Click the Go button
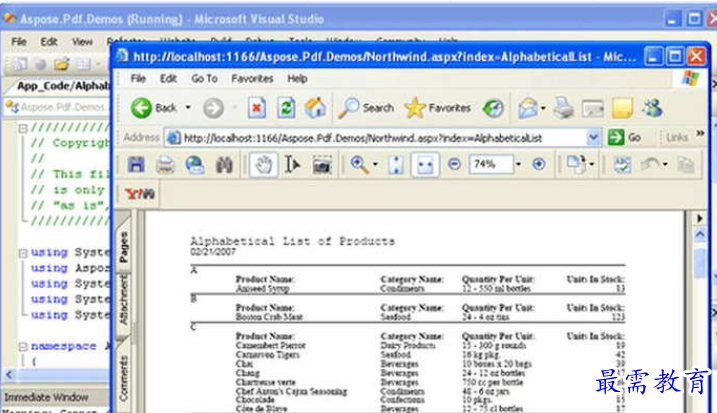 tap(624, 137)
